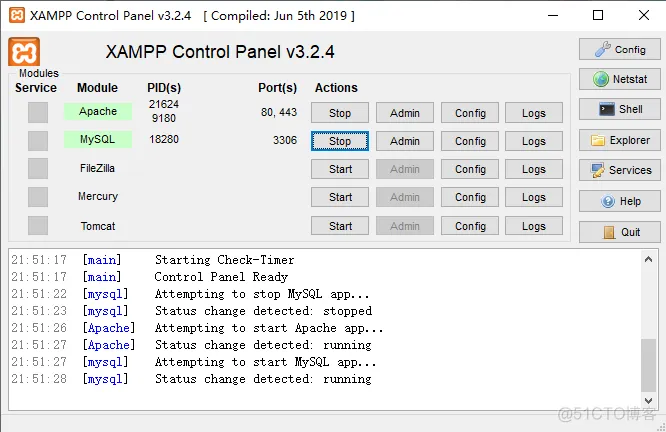Start the Tomcat module

[340, 226]
